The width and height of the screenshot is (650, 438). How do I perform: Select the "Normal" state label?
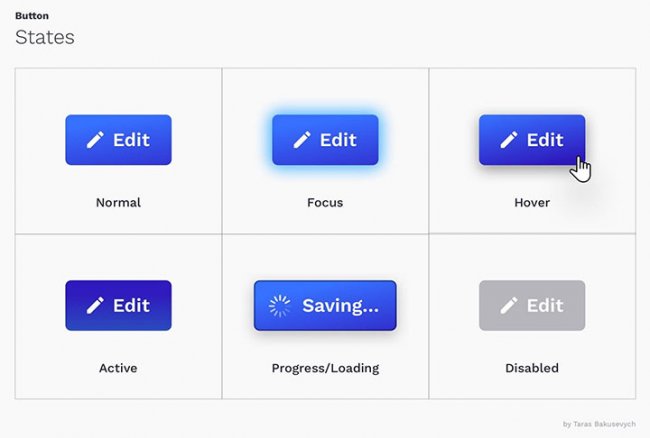(118, 203)
